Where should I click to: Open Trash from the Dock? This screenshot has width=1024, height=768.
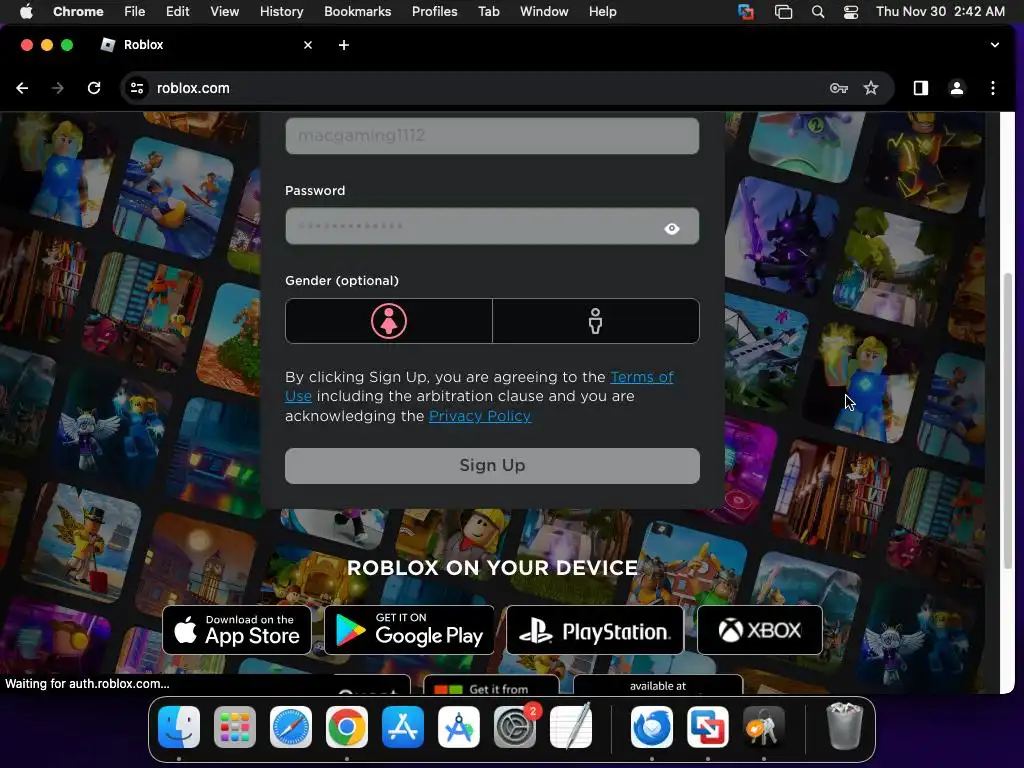click(844, 727)
